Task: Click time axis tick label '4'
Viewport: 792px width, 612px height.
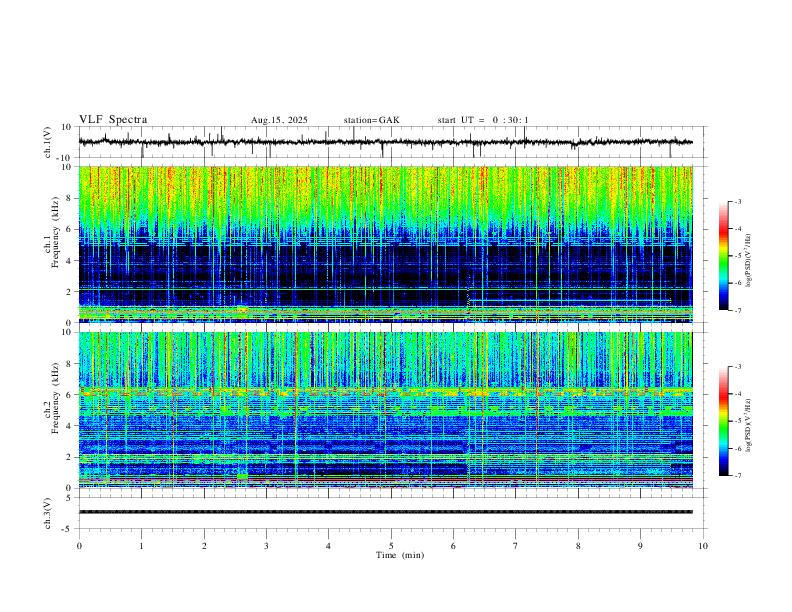Action: pyautogui.click(x=328, y=546)
